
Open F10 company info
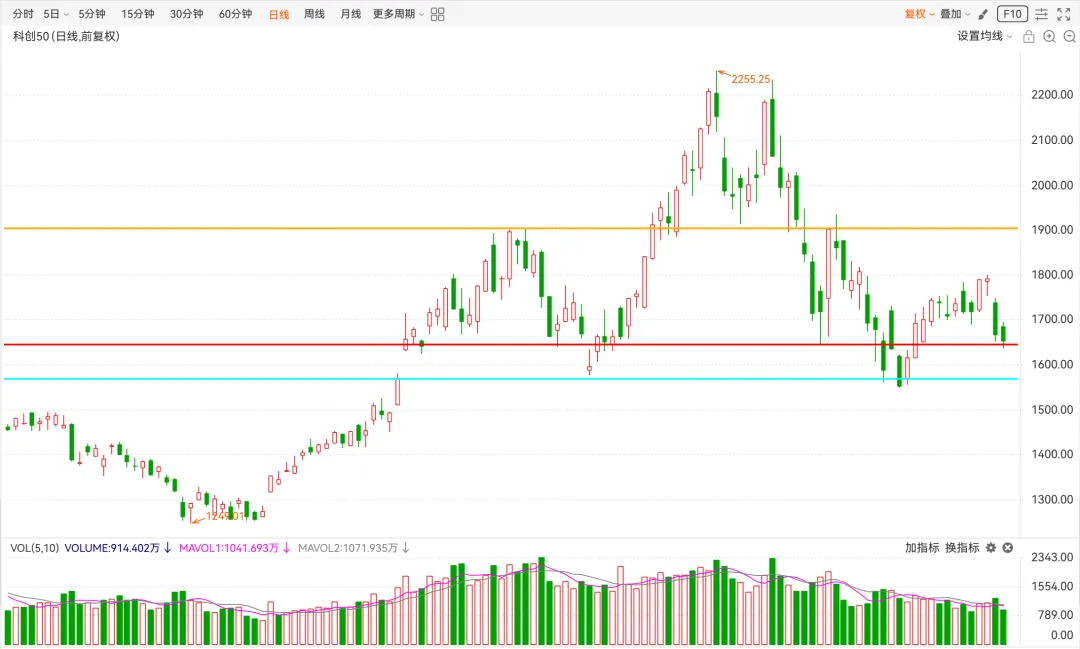1012,14
